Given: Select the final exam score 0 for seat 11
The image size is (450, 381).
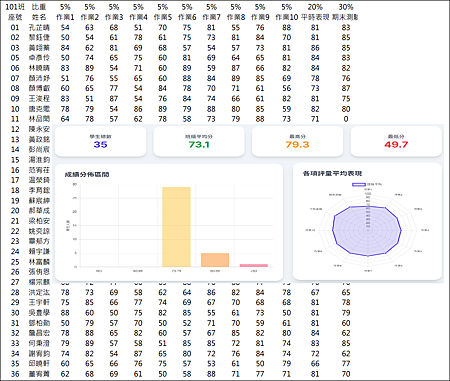Looking at the screenshot, I should [346, 119].
